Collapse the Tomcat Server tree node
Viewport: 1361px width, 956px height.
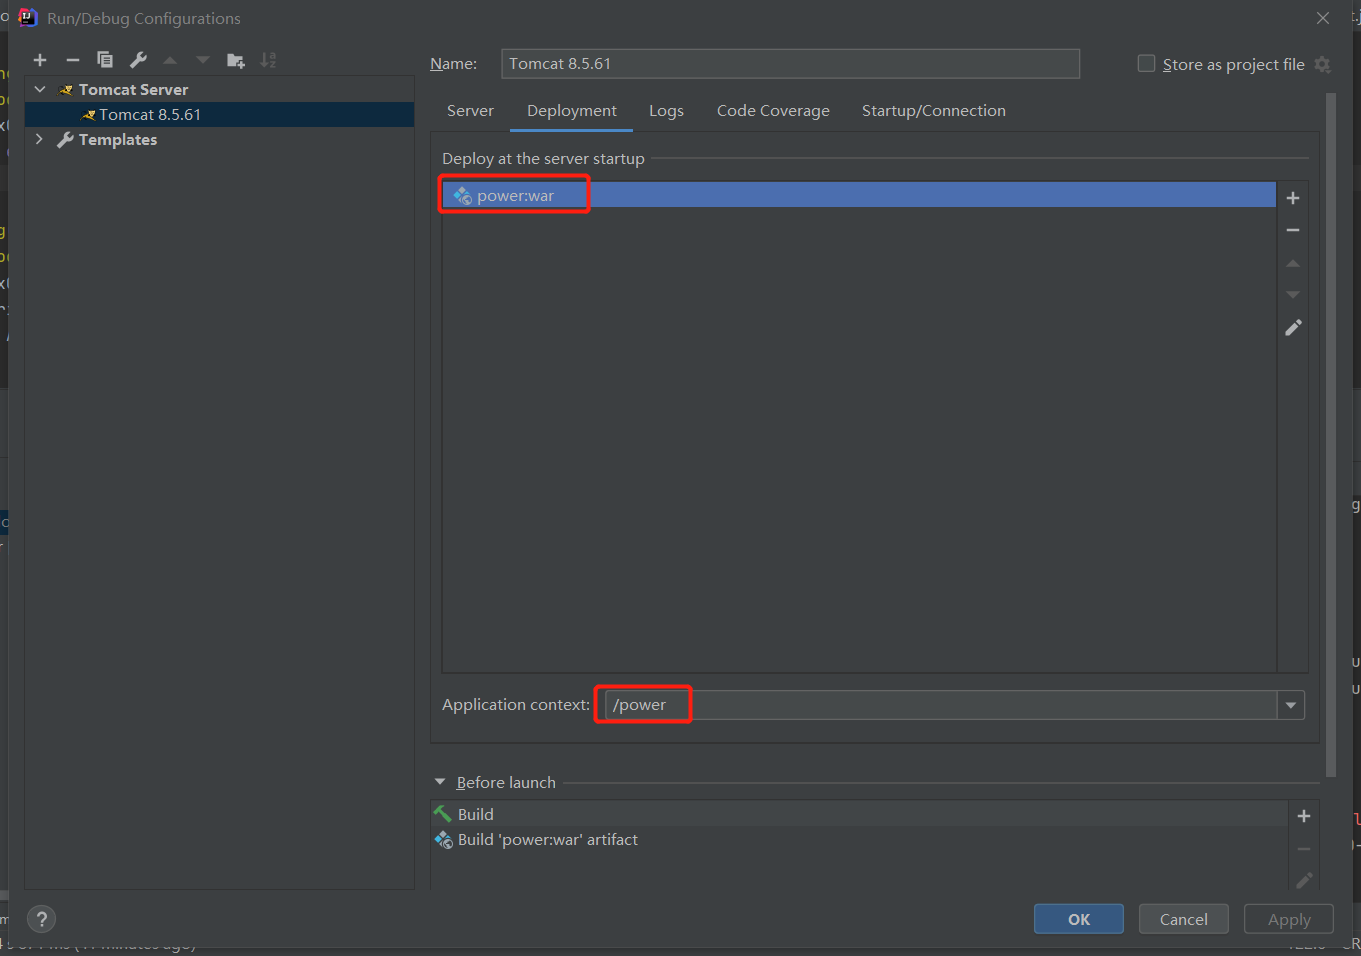(40, 89)
